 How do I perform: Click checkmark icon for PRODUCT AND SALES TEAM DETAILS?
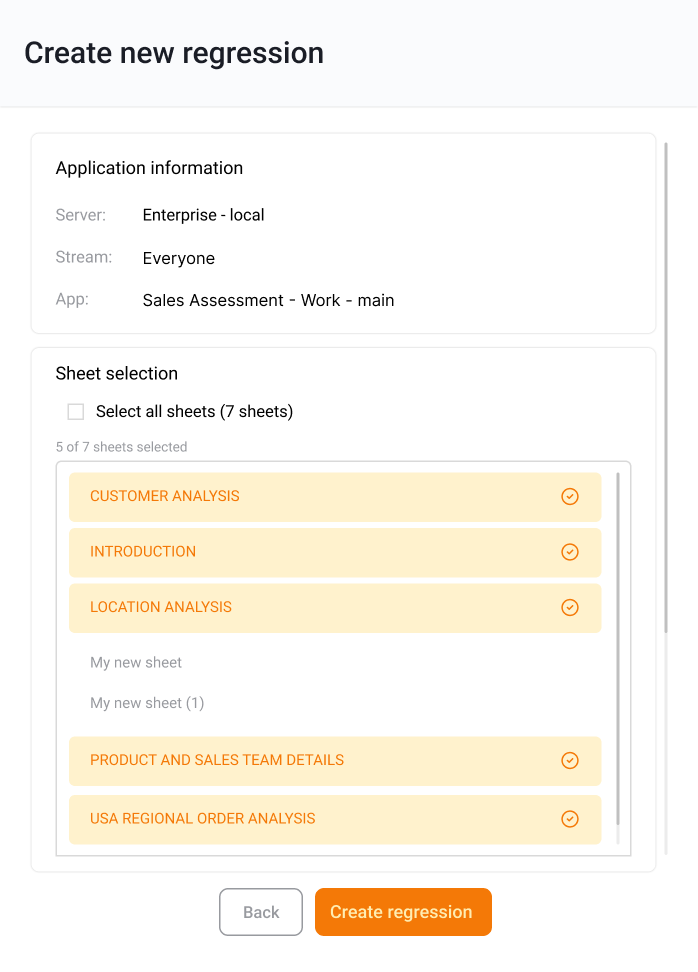point(570,761)
